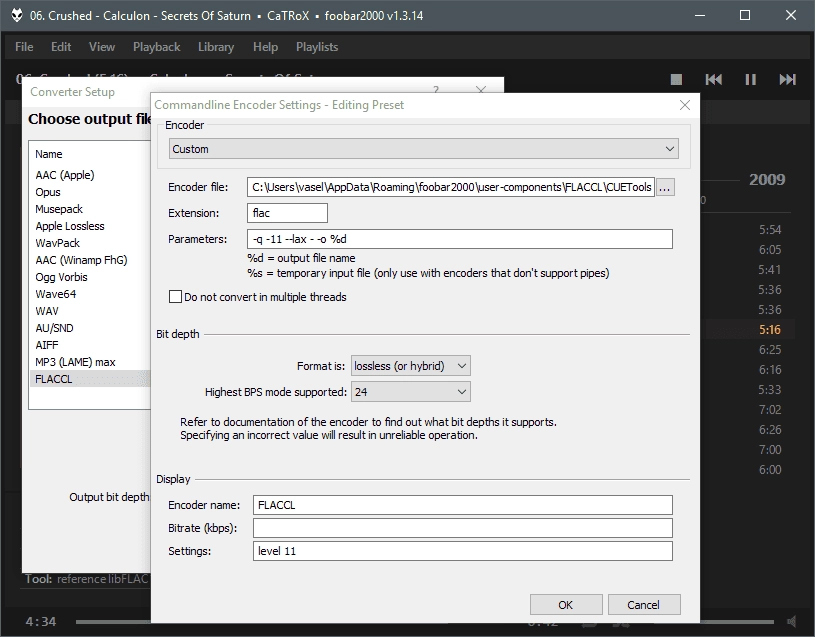The image size is (815, 637).
Task: Open the Encoder Custom dropdown
Action: click(x=424, y=149)
